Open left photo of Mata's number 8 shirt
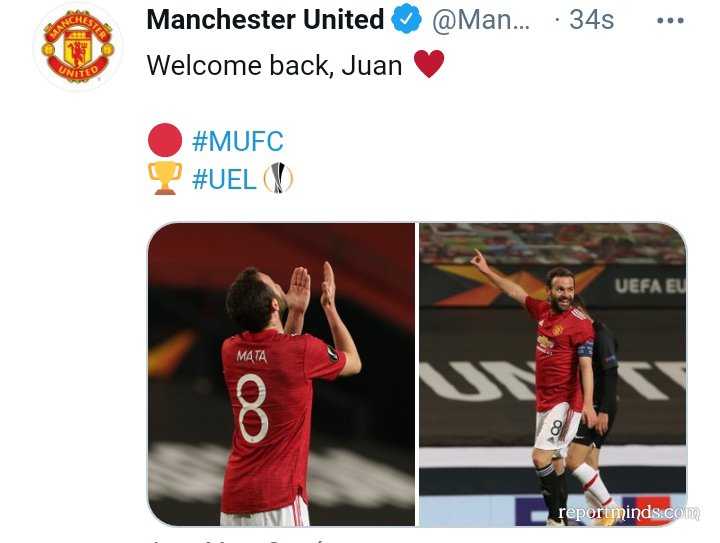This screenshot has height=543, width=720. click(281, 374)
